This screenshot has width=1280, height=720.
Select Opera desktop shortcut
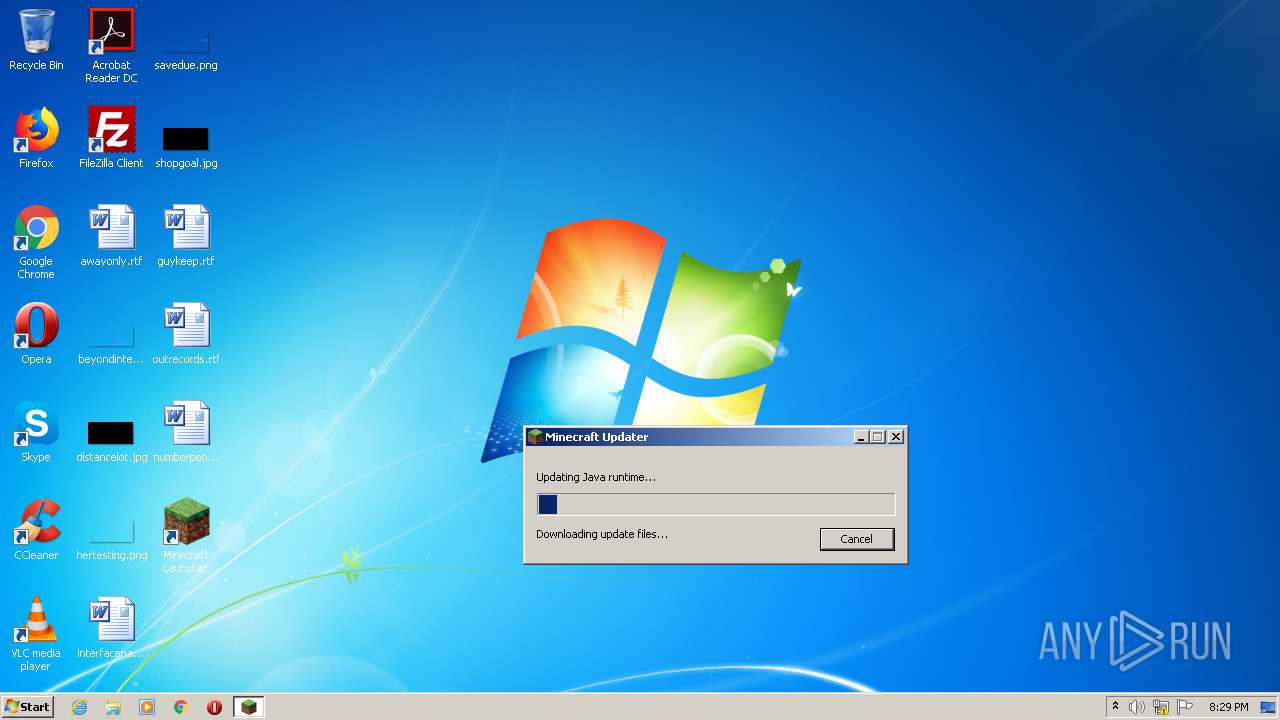pos(36,334)
